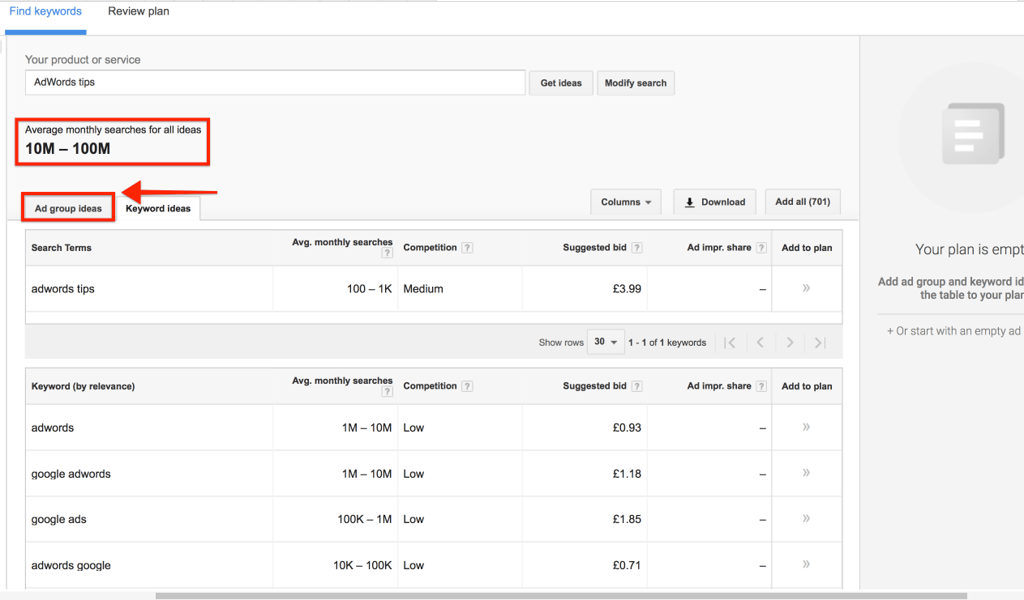Image resolution: width=1024 pixels, height=600 pixels.
Task: Go to first page of keywords
Action: click(x=729, y=343)
